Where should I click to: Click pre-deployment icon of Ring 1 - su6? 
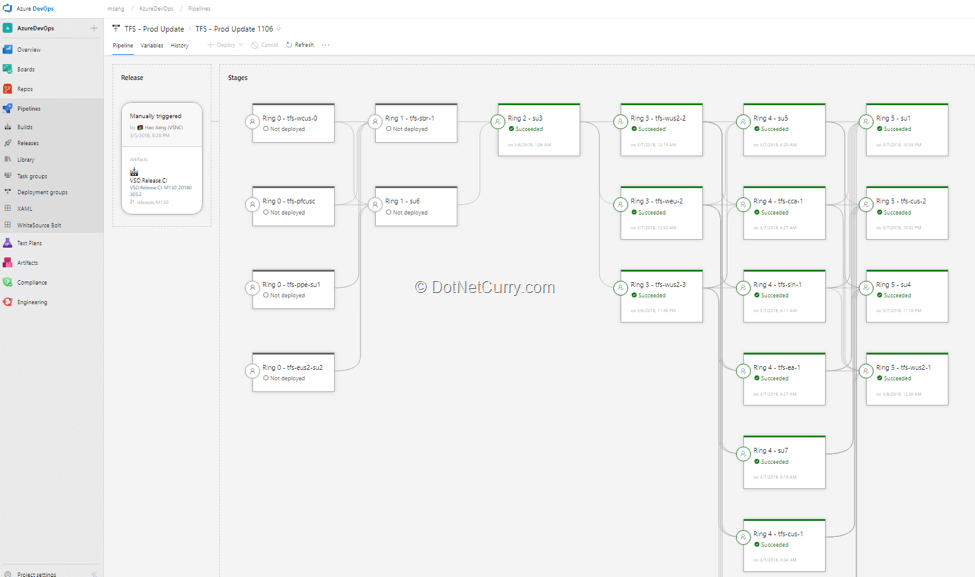pyautogui.click(x=375, y=205)
